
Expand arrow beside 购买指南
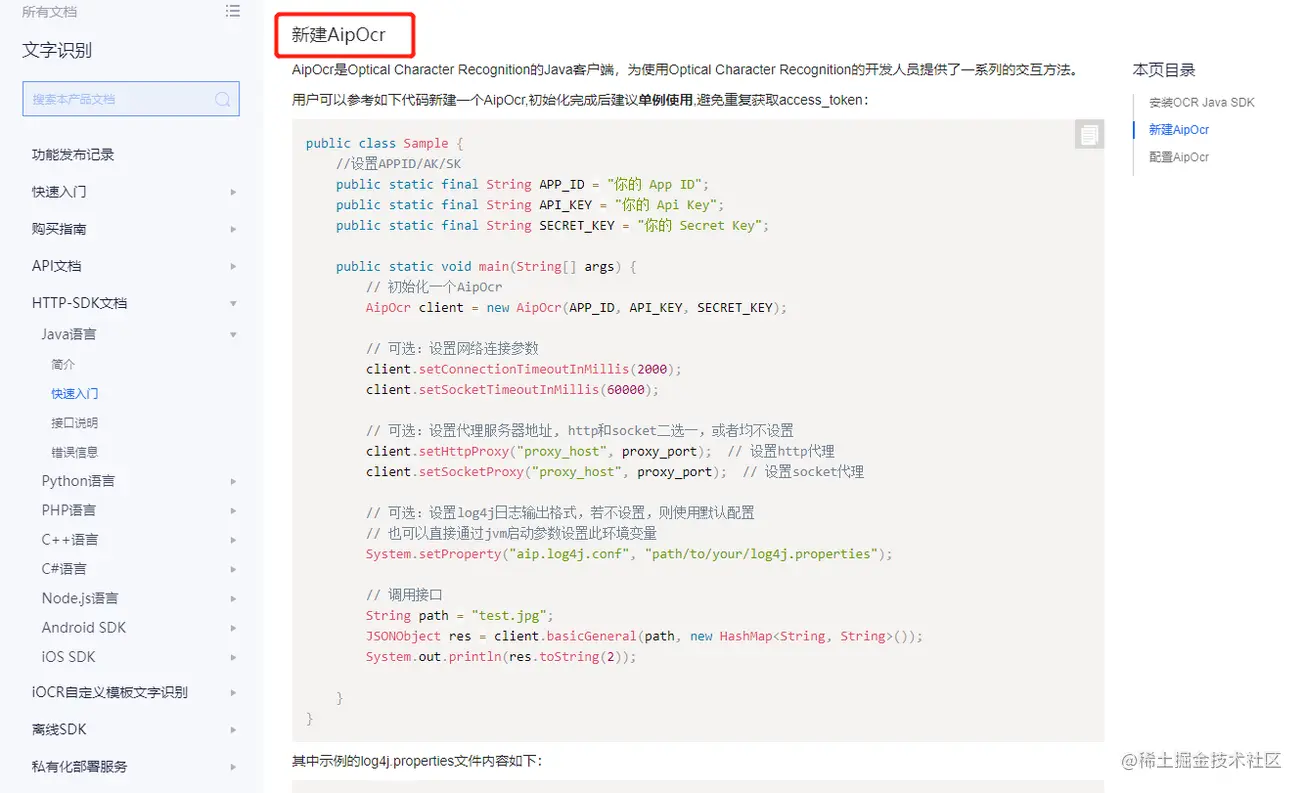233,229
